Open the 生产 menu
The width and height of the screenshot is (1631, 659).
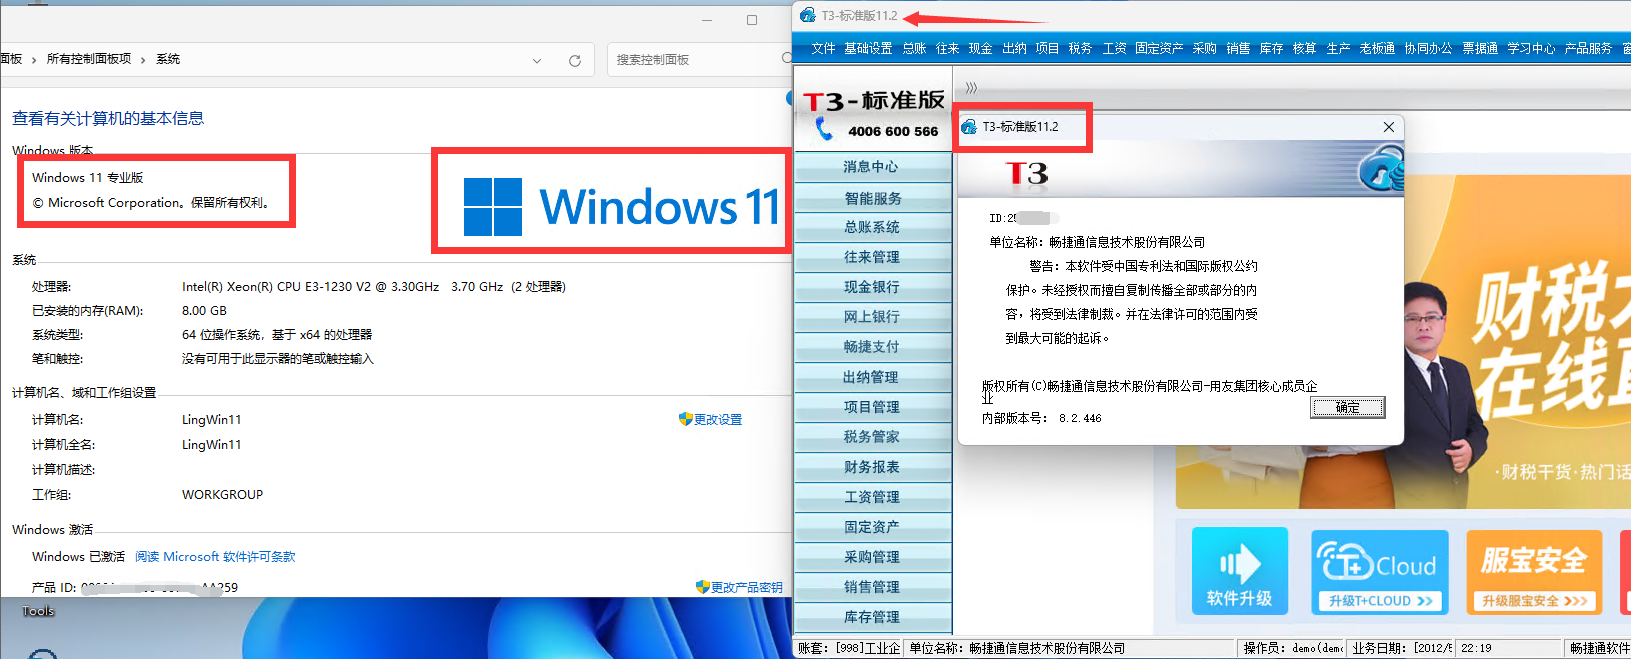[1338, 48]
